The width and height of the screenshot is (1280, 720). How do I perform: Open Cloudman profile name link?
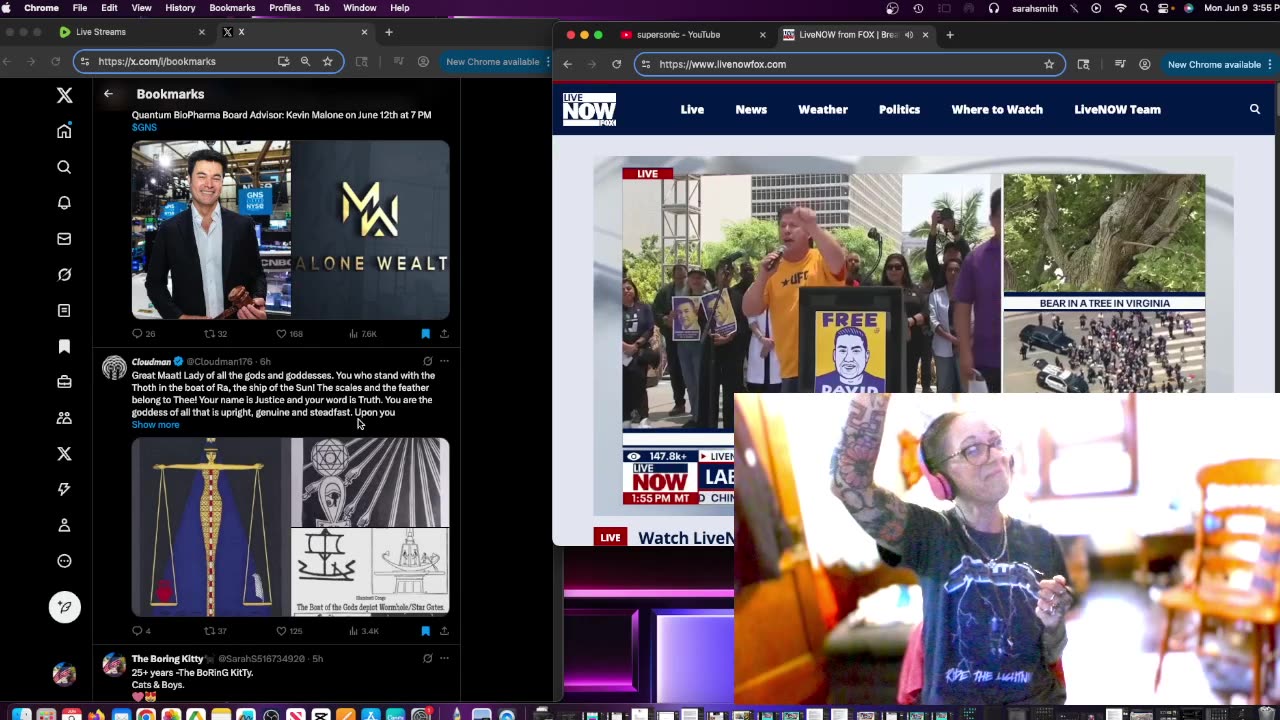point(151,362)
